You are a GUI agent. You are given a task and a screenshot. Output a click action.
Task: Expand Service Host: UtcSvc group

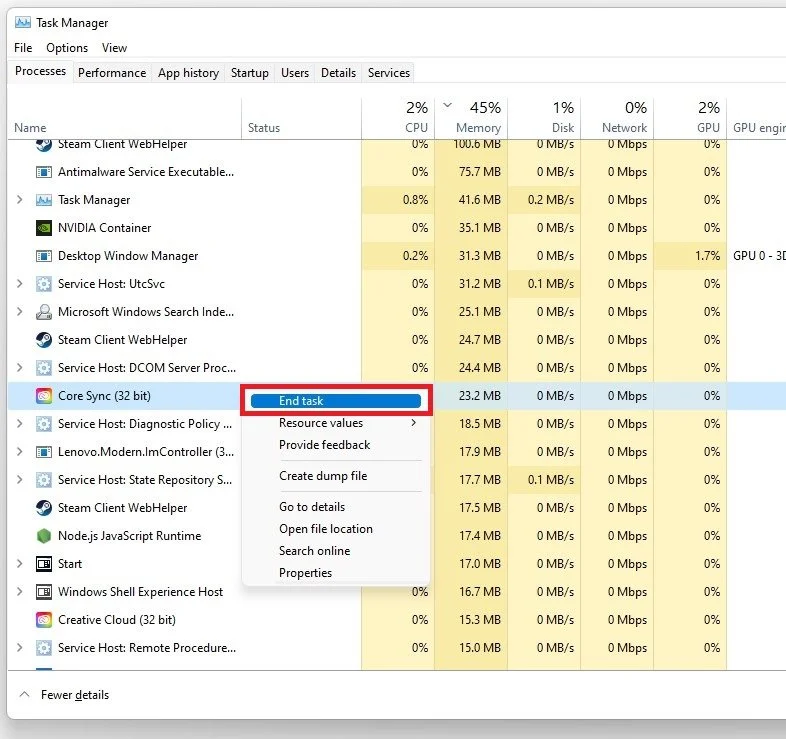coord(20,284)
